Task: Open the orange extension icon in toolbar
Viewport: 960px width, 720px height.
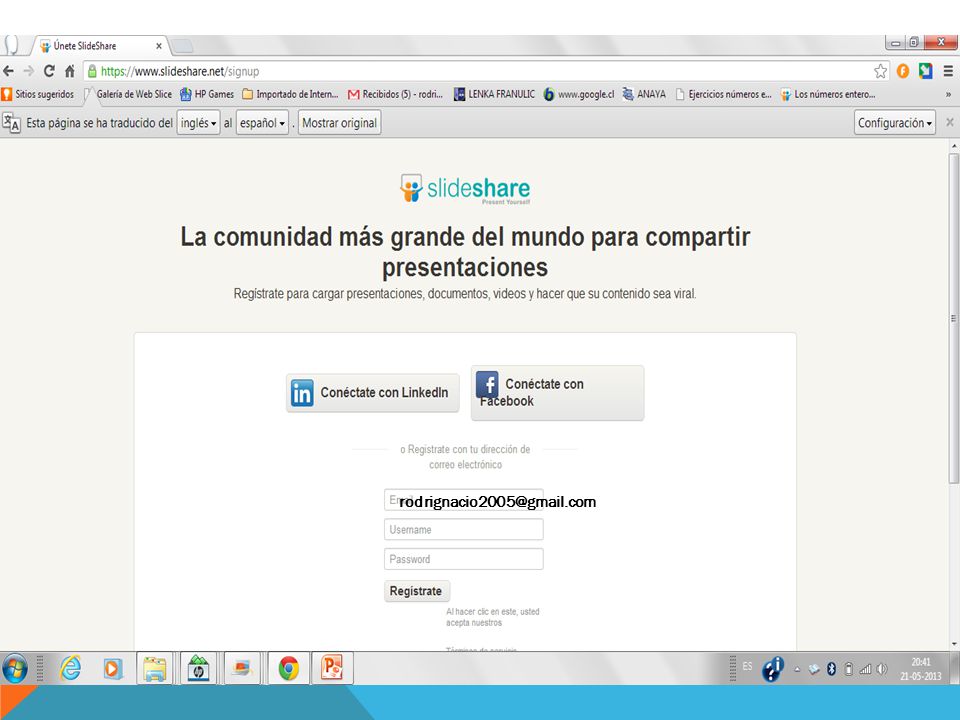Action: click(x=902, y=71)
